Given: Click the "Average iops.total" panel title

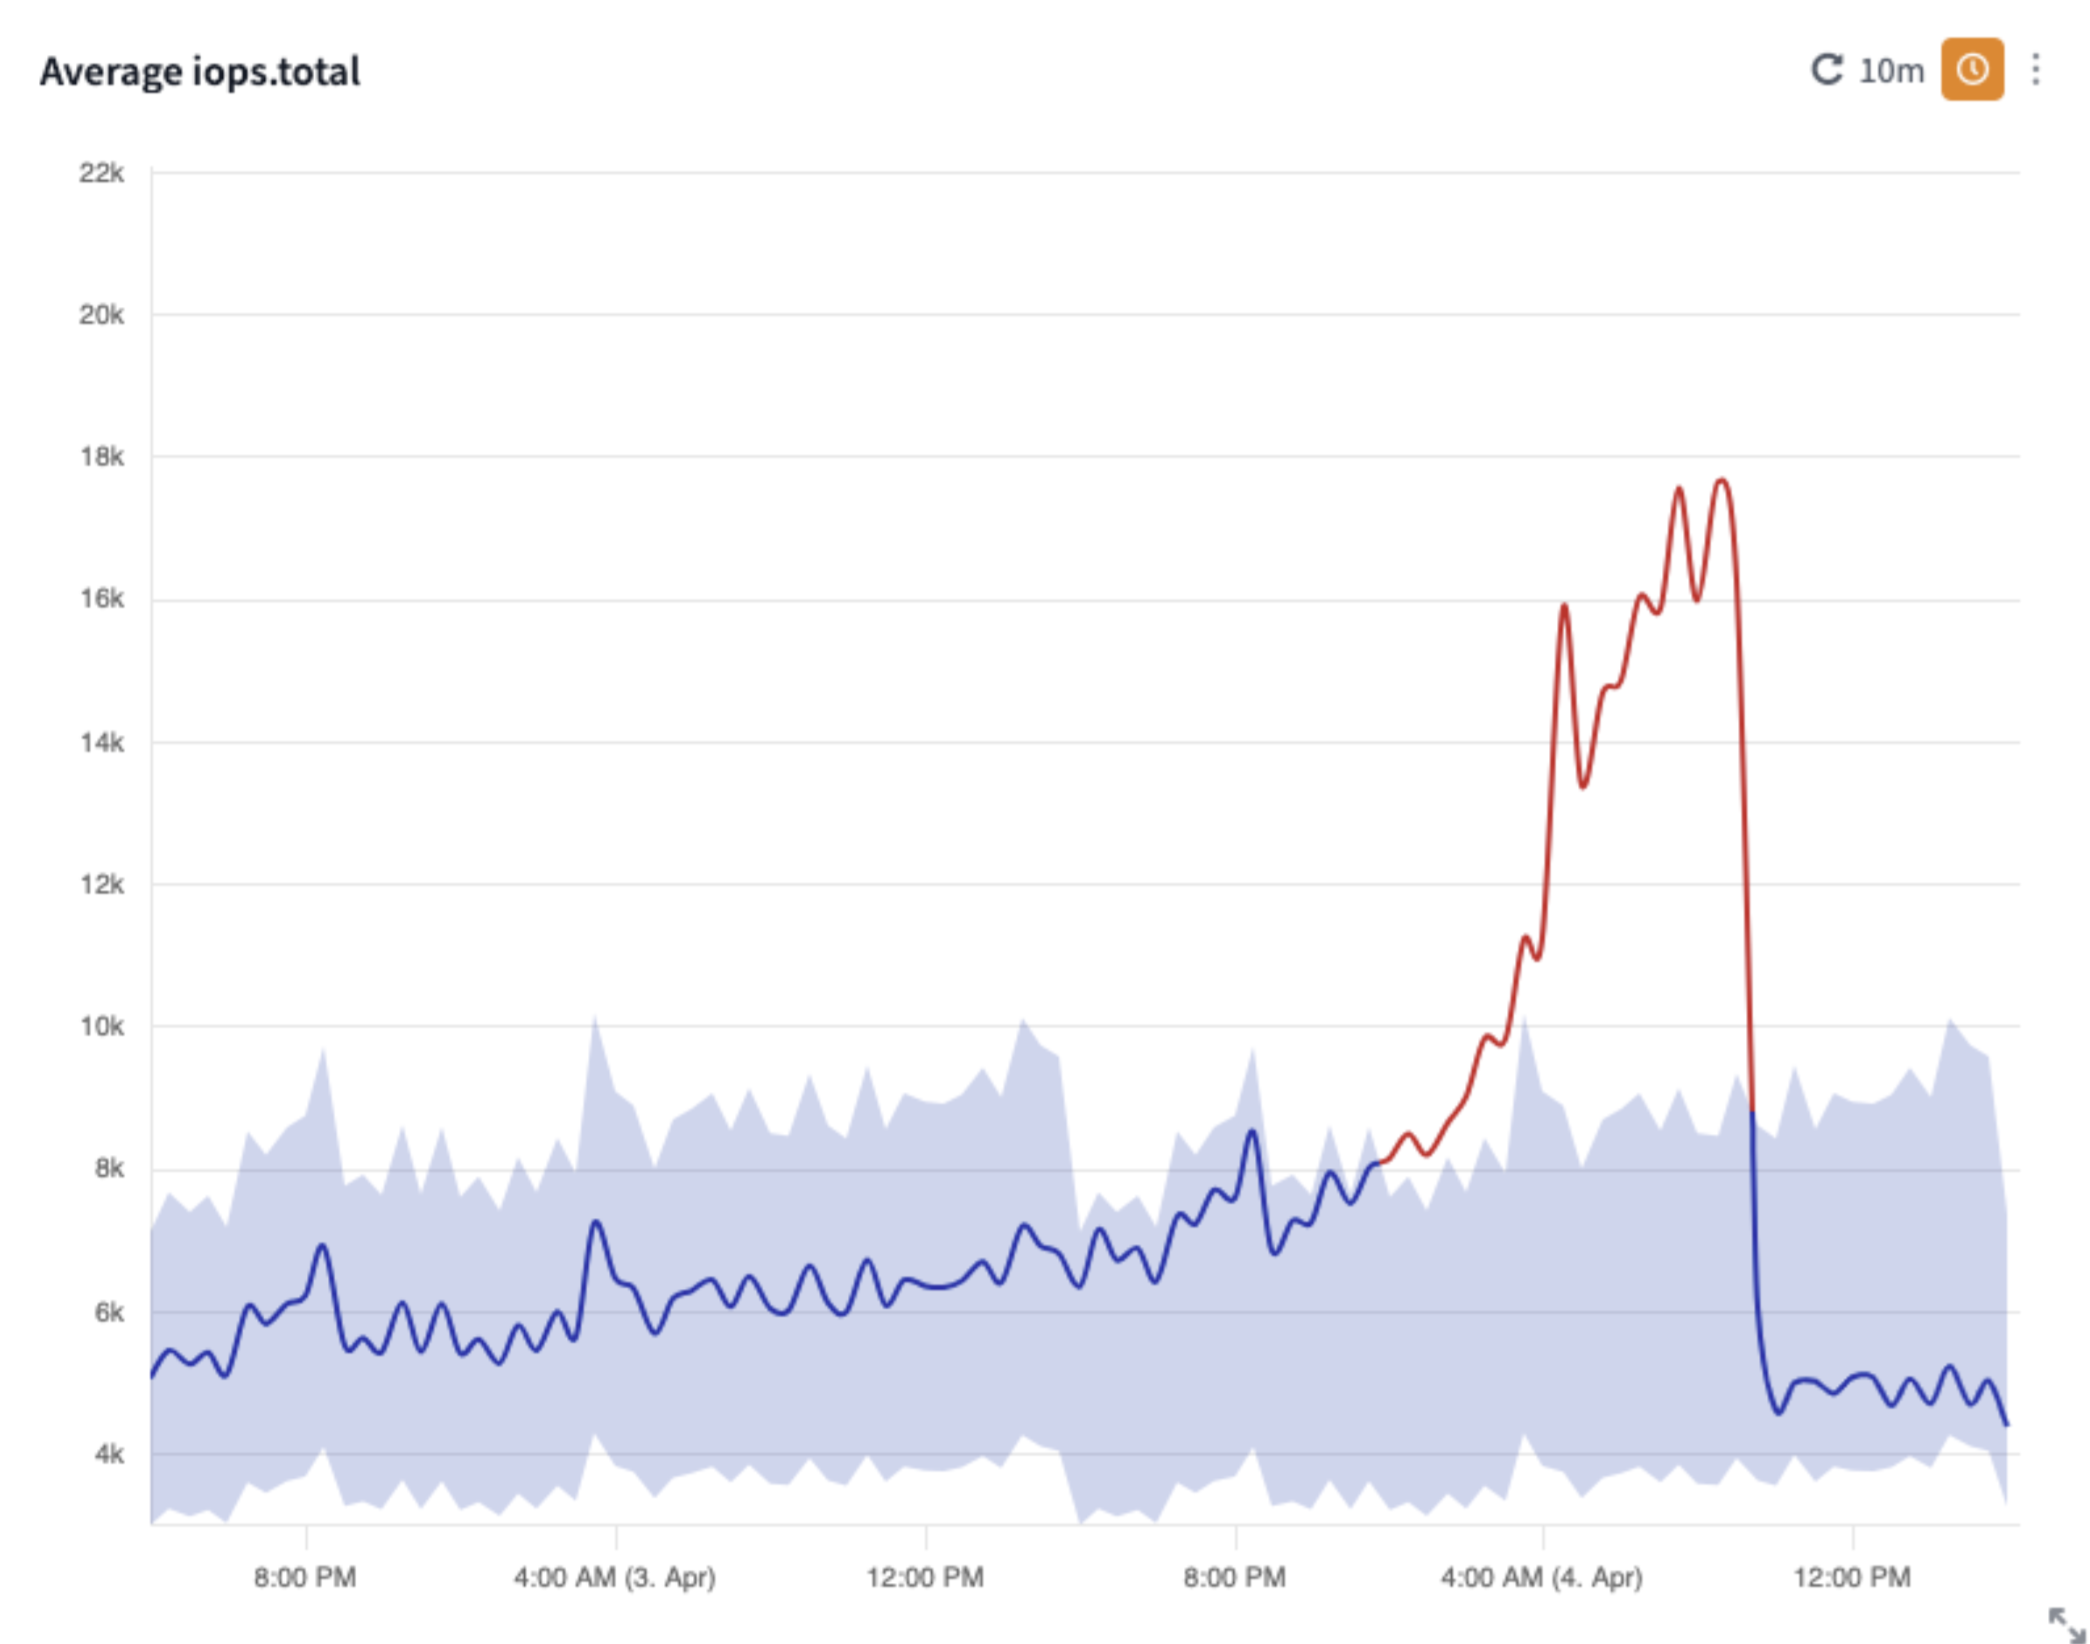Looking at the screenshot, I should coord(200,72).
